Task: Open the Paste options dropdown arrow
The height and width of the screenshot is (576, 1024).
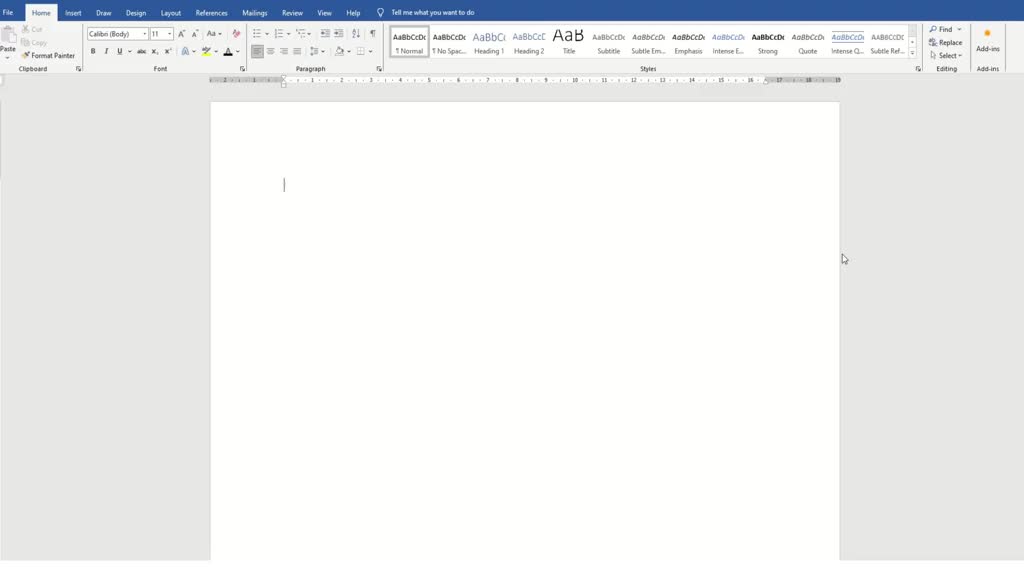Action: coord(8,57)
